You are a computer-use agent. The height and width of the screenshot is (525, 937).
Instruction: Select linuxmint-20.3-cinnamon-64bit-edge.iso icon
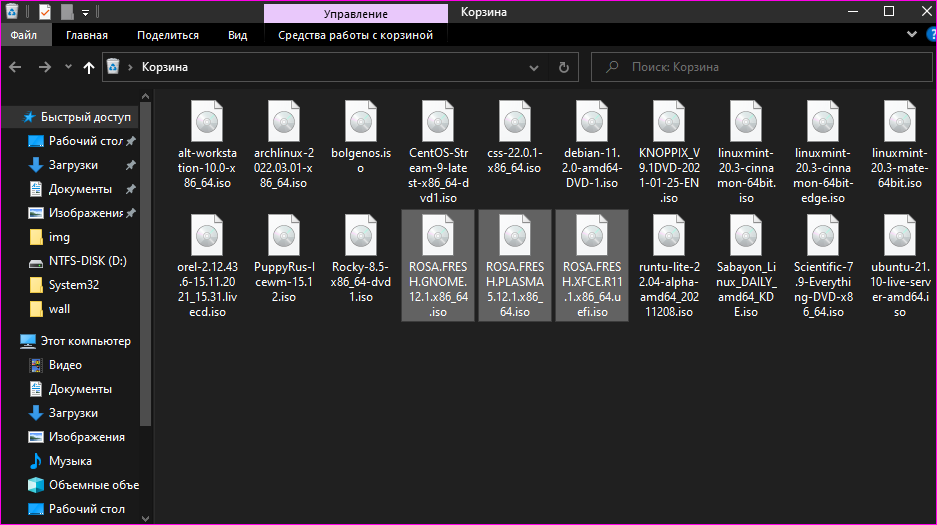click(x=823, y=121)
